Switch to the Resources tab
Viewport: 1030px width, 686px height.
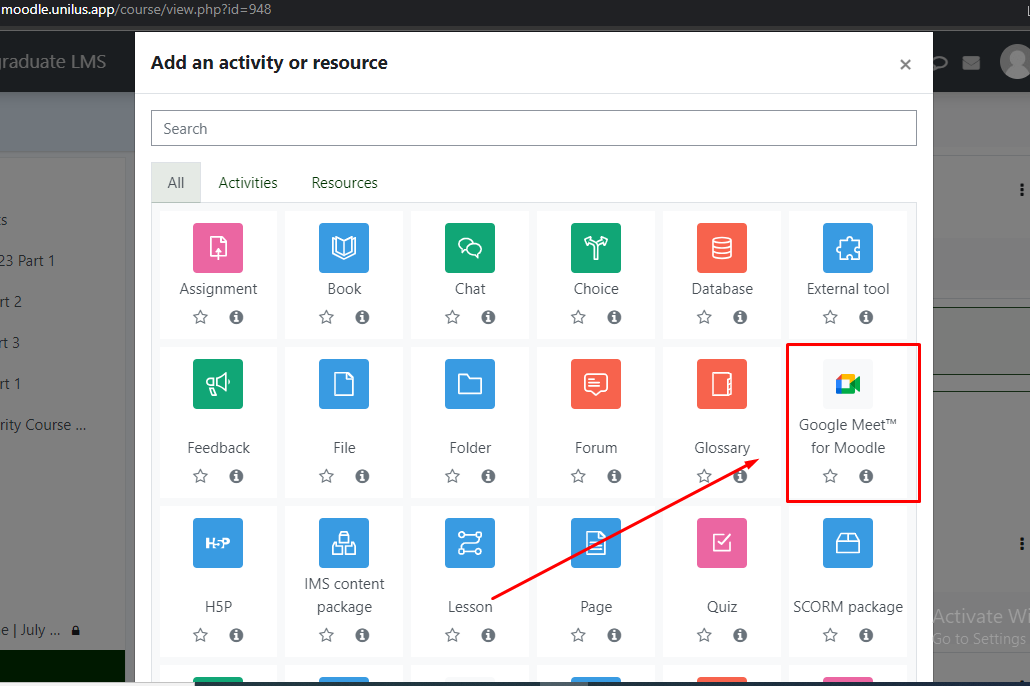pyautogui.click(x=344, y=183)
